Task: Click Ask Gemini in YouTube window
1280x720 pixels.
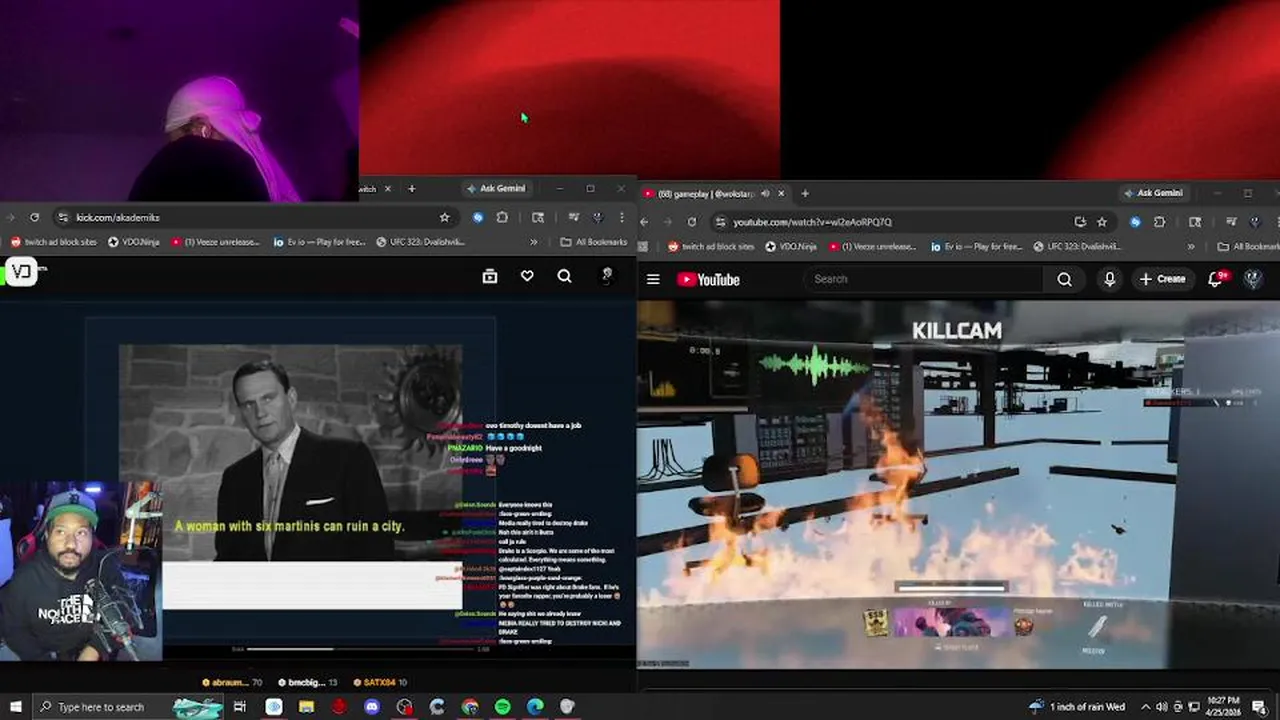Action: pos(1154,193)
